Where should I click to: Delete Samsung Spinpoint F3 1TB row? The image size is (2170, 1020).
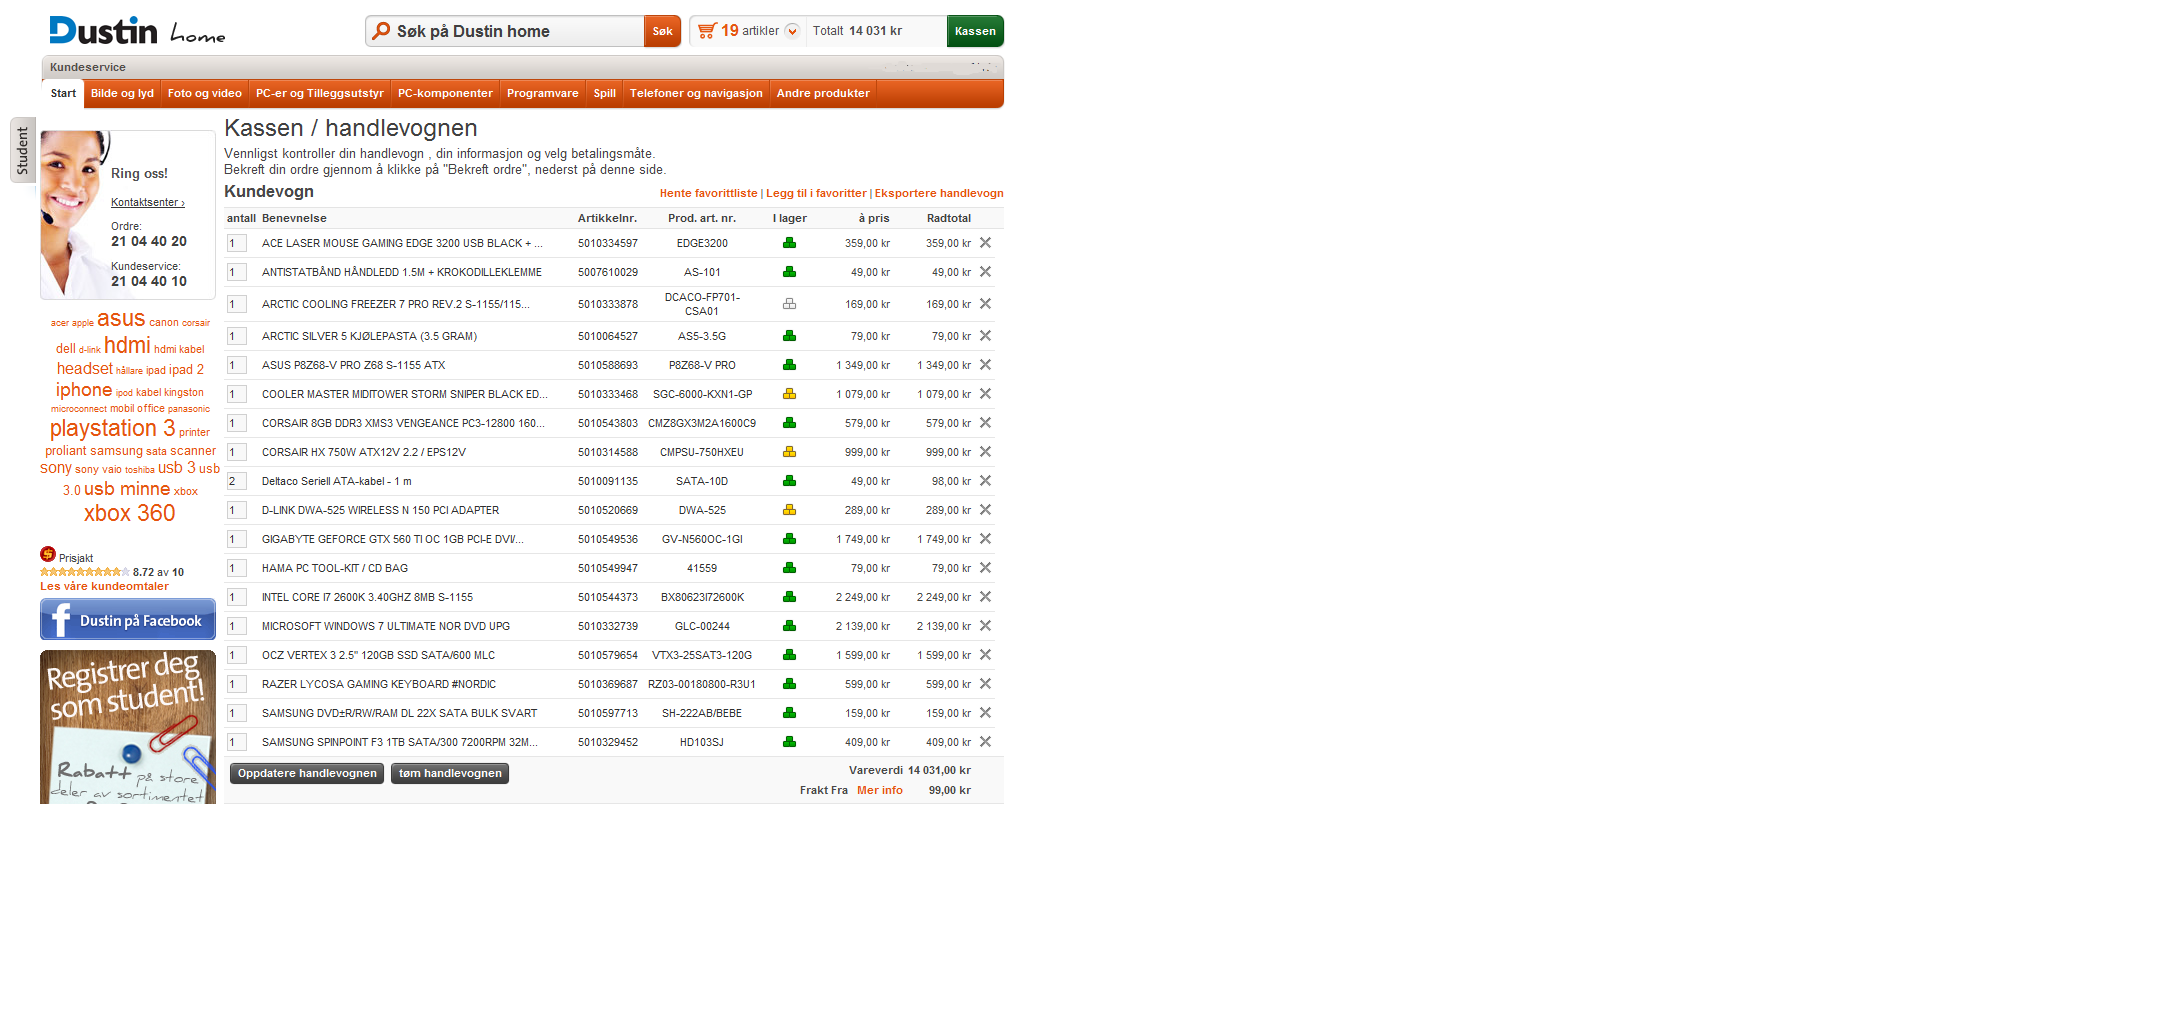point(985,742)
